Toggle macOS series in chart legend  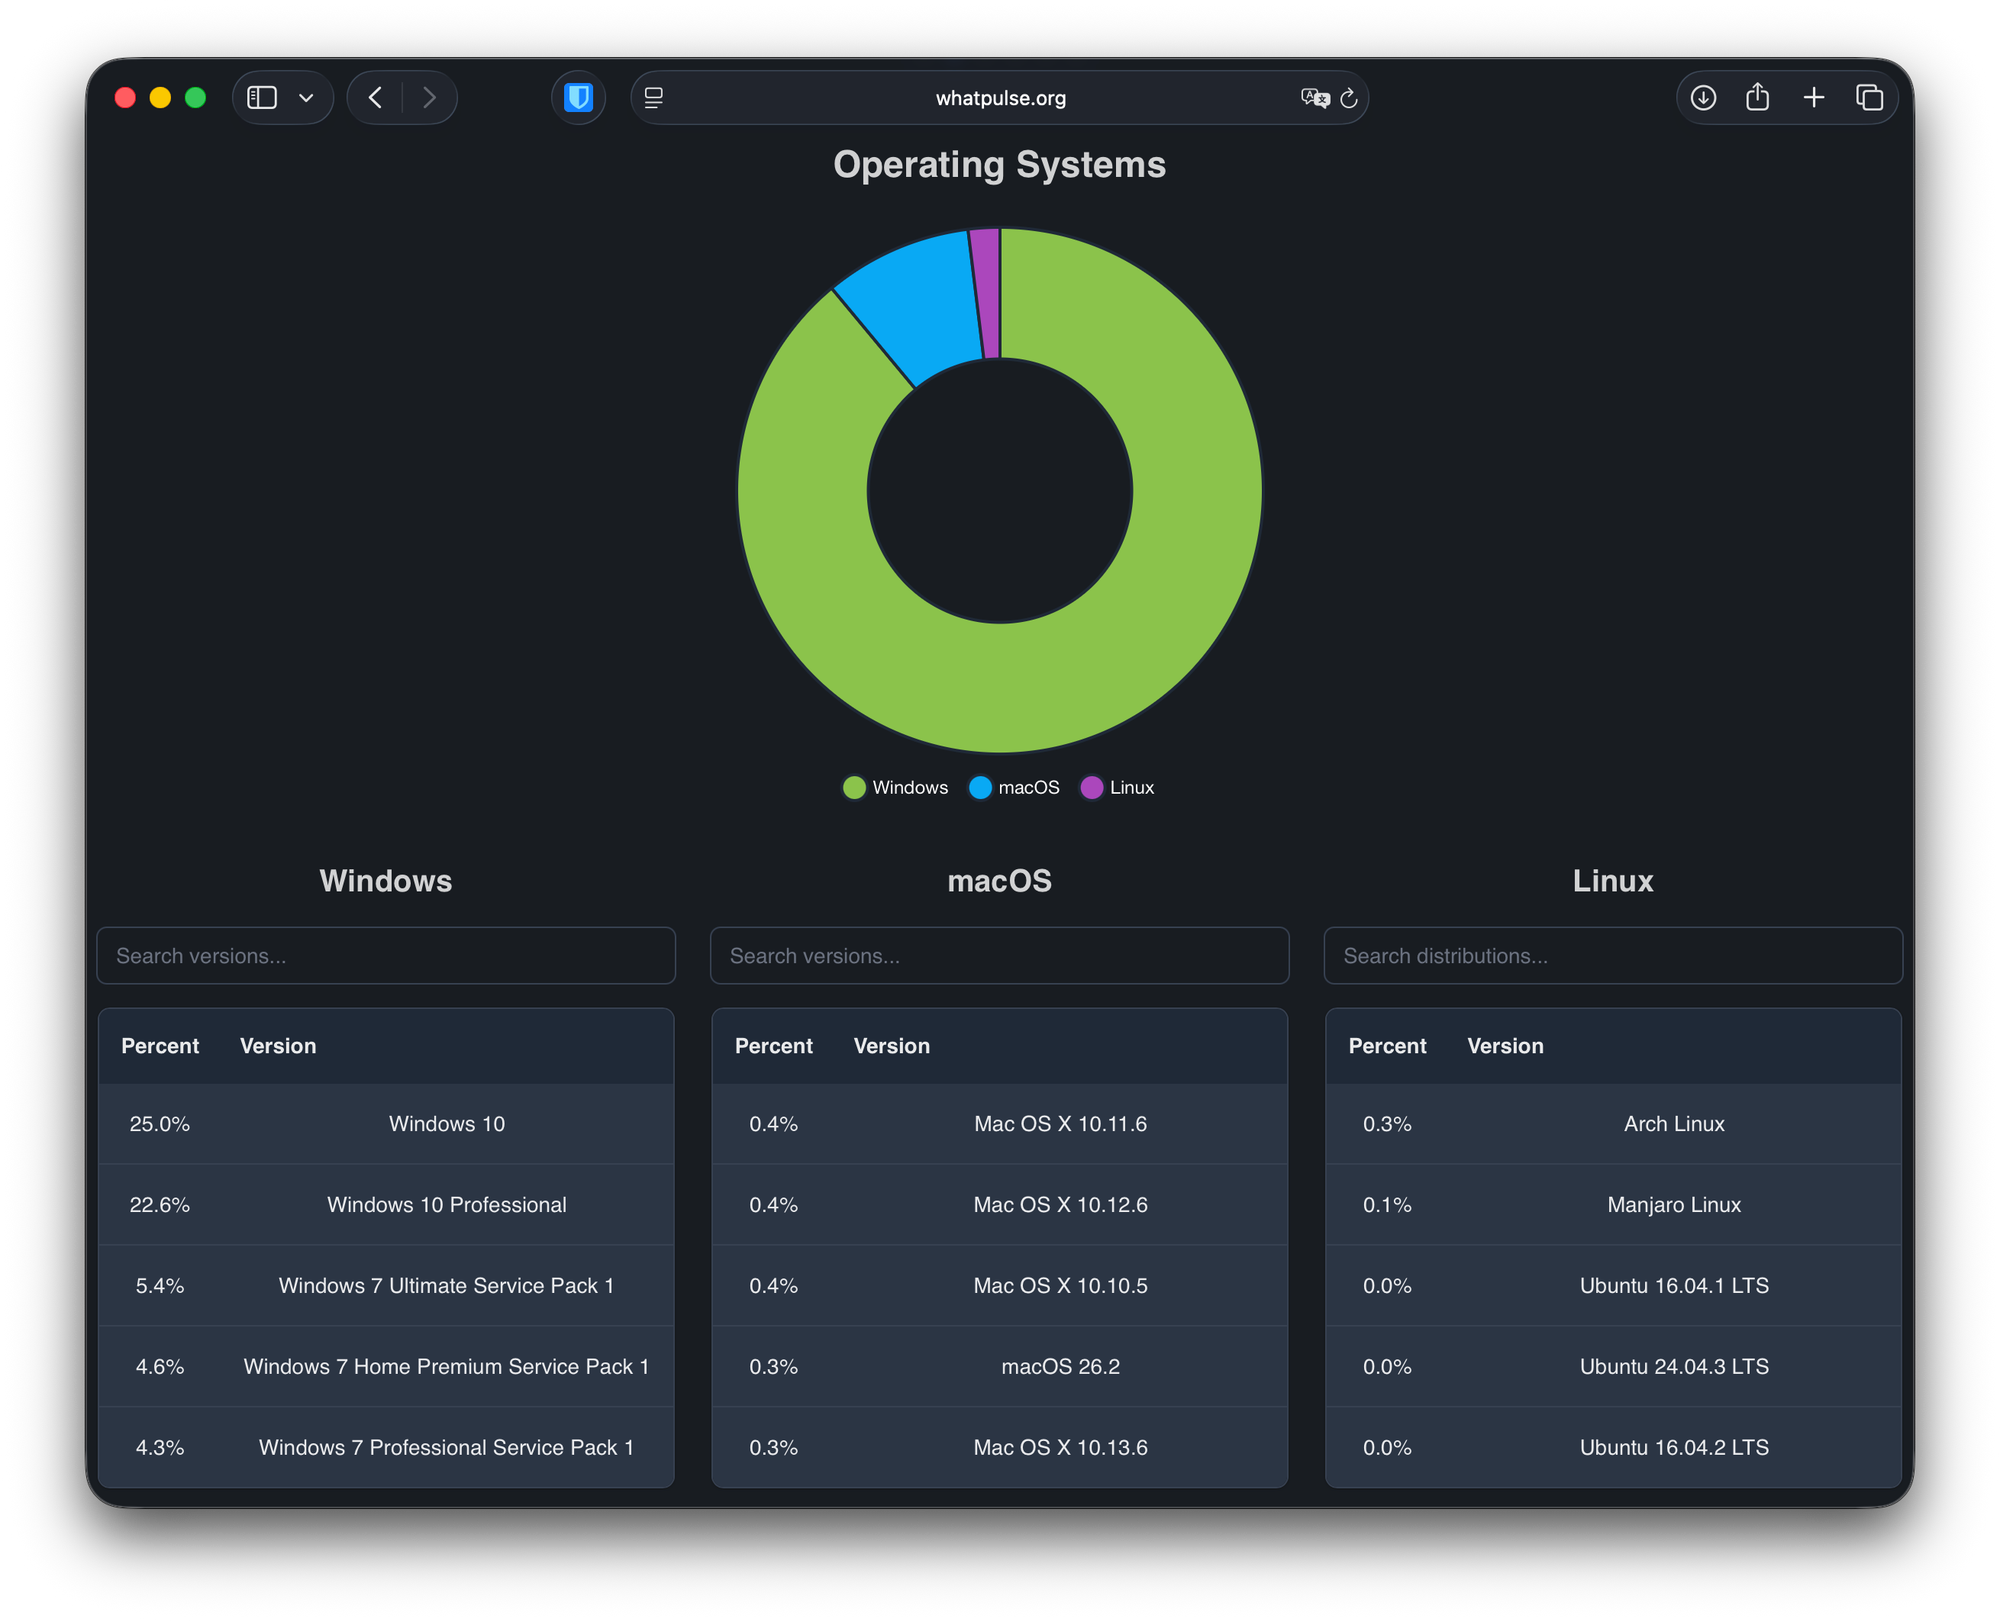click(x=1015, y=788)
